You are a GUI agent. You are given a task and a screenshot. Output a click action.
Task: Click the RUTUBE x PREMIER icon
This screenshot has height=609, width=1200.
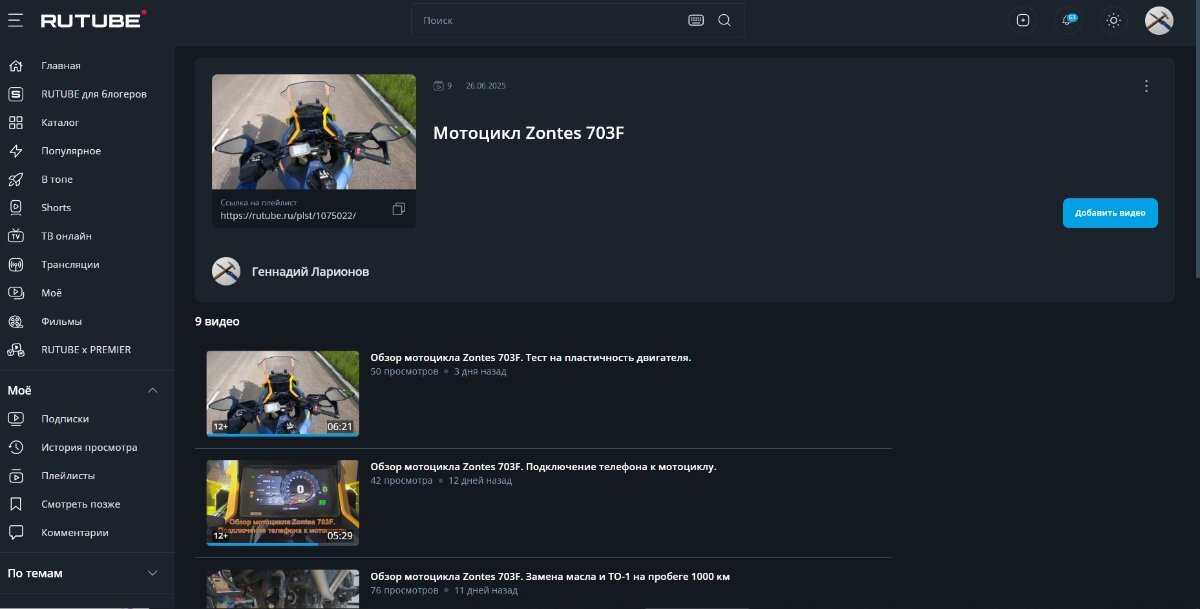[x=15, y=350]
